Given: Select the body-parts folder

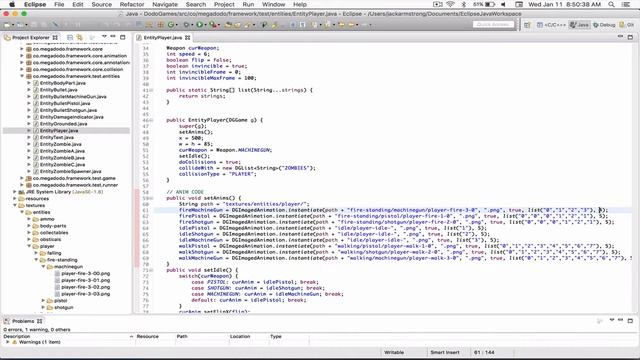Looking at the screenshot, I should pyautogui.click(x=53, y=226).
